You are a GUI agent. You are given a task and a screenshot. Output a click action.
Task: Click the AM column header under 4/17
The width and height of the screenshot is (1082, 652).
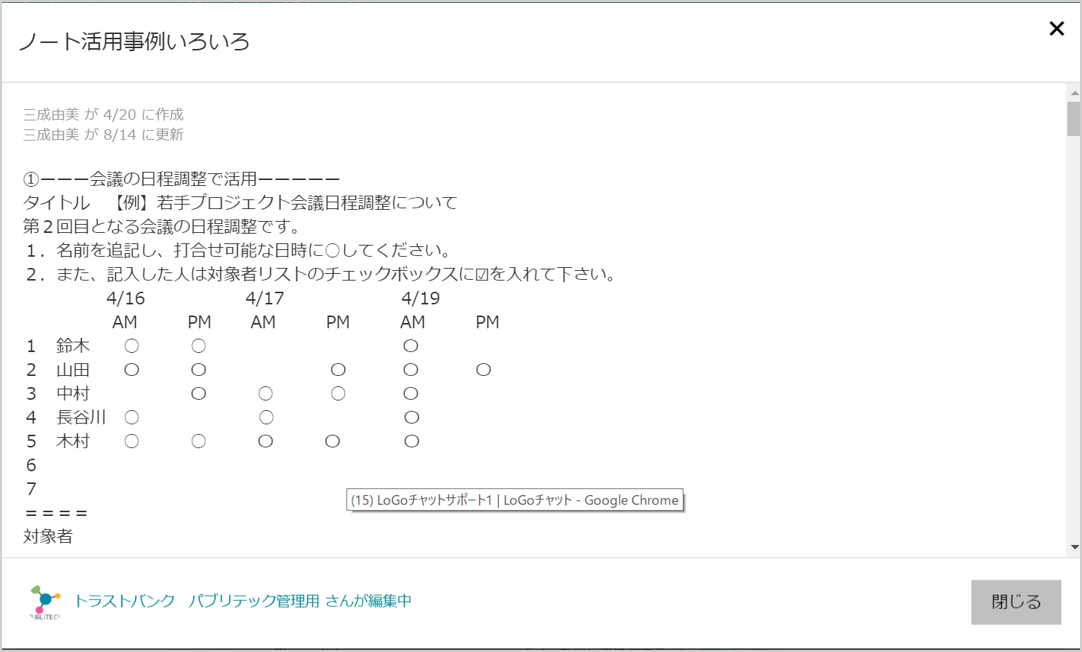click(x=263, y=321)
